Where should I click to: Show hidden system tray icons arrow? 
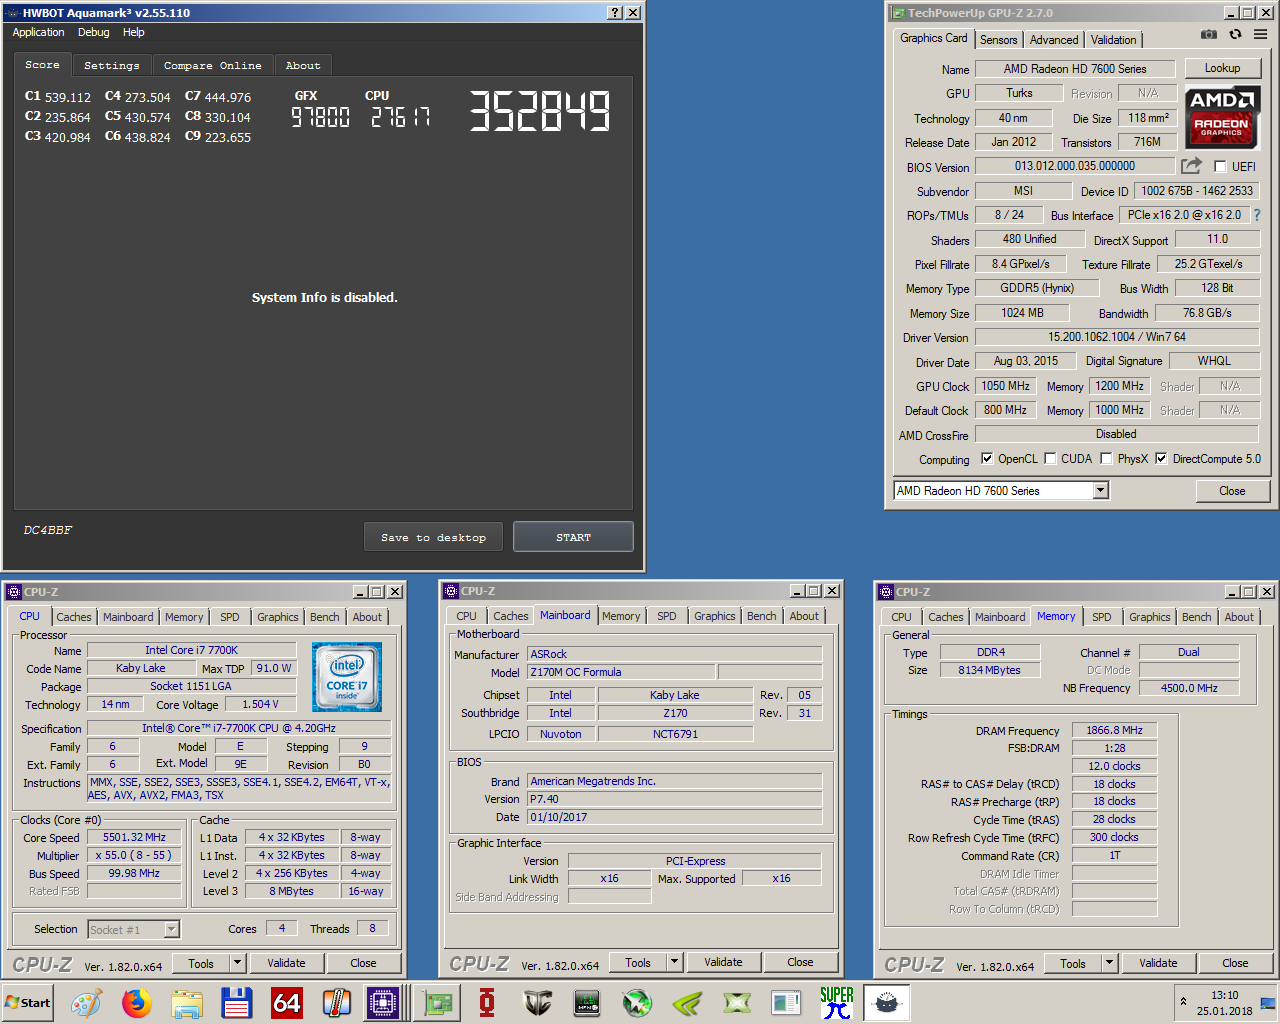[1183, 1002]
